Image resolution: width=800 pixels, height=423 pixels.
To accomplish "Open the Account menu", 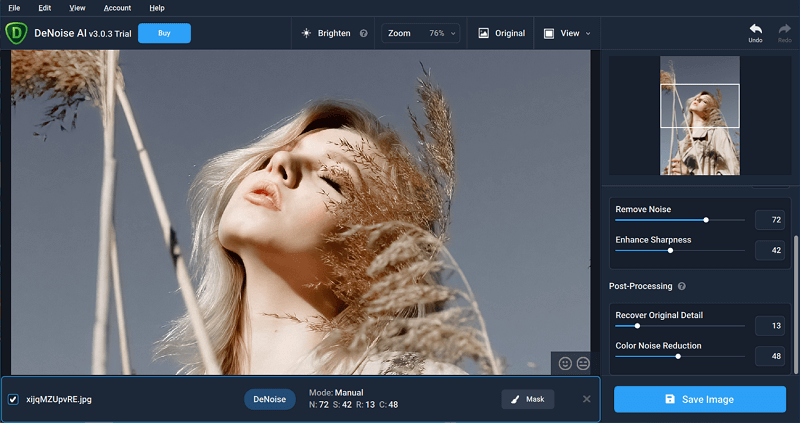I will point(117,8).
